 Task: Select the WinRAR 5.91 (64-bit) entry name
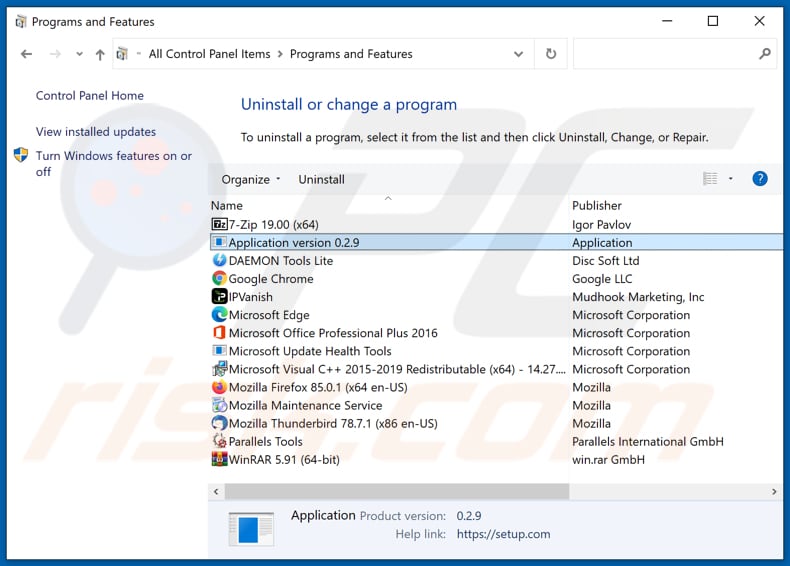(x=284, y=460)
